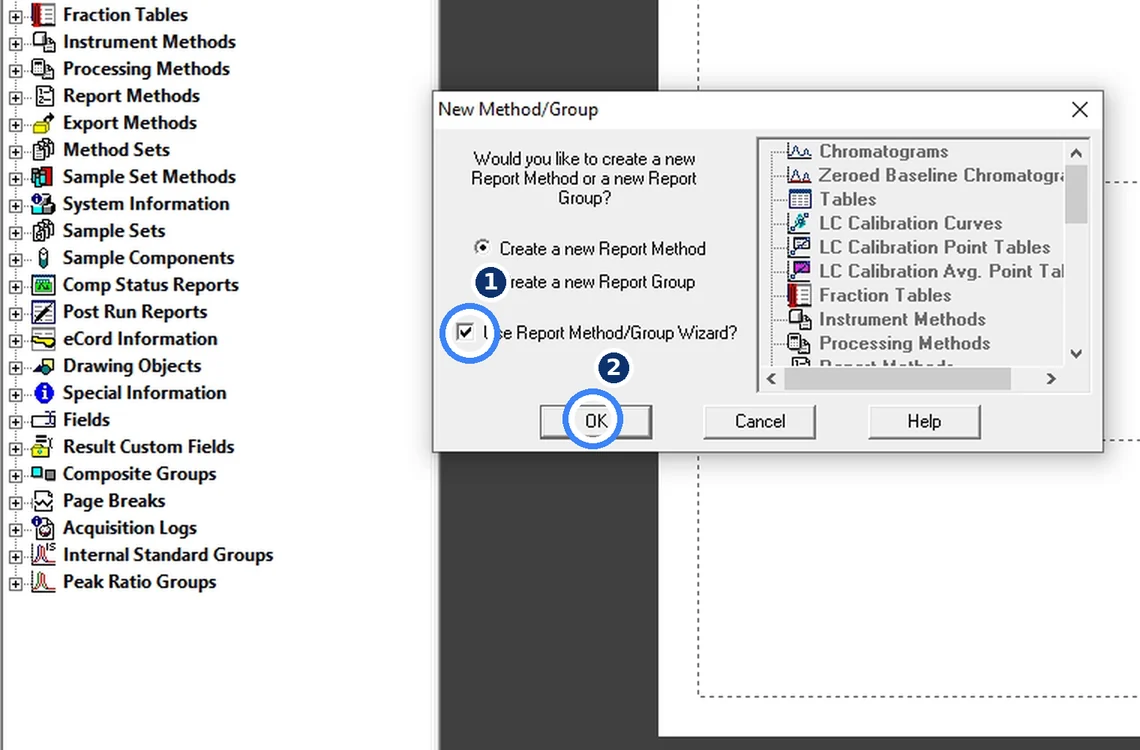Select the Special Information text label

pyautogui.click(x=145, y=393)
